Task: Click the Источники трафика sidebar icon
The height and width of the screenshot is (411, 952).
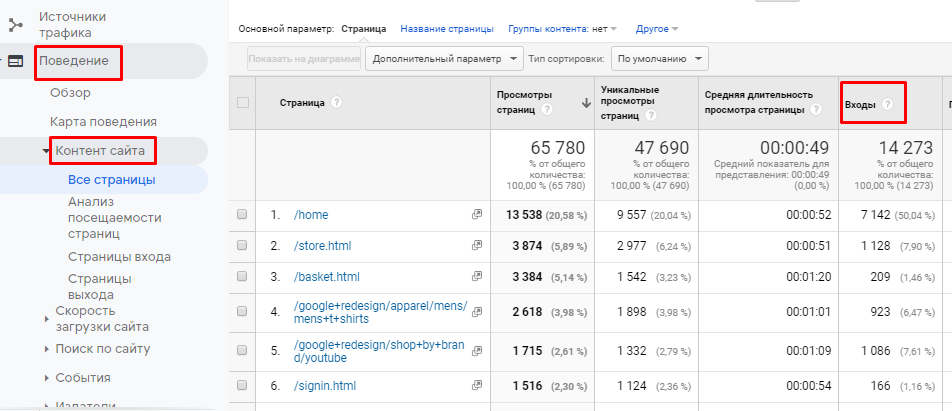Action: pyautogui.click(x=16, y=24)
